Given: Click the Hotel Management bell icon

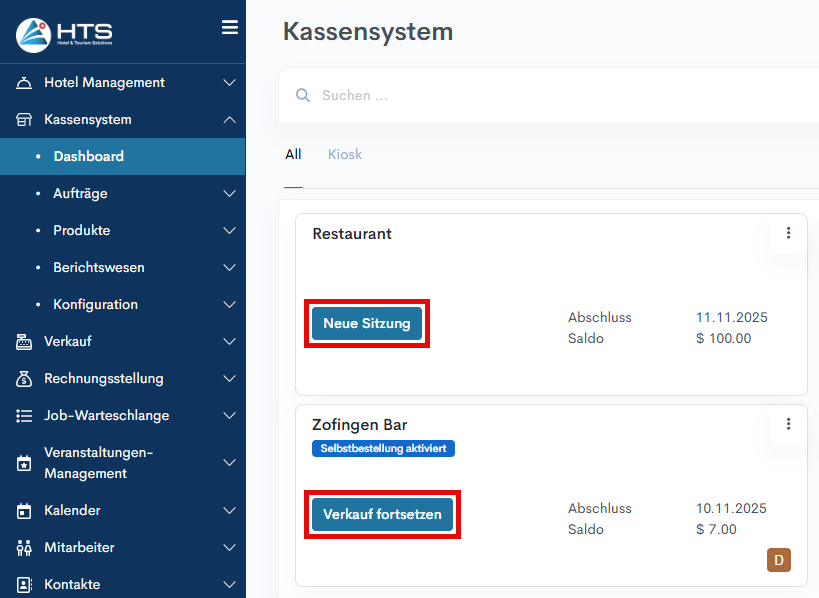Looking at the screenshot, I should [25, 83].
